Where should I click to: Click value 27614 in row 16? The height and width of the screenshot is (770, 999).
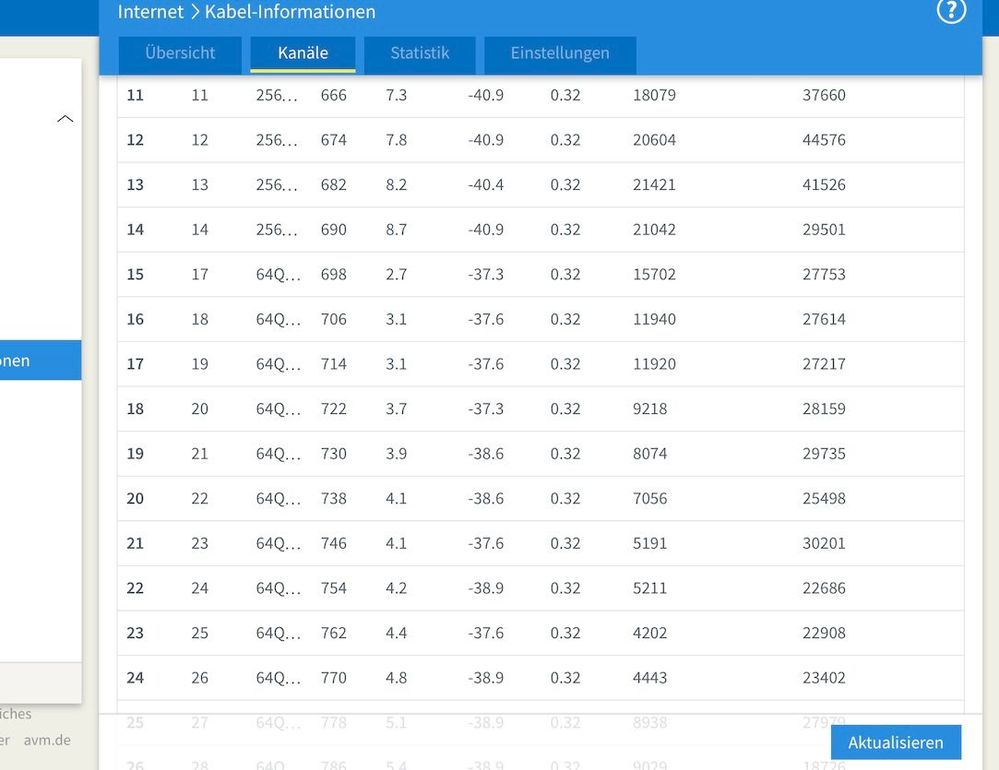click(824, 319)
